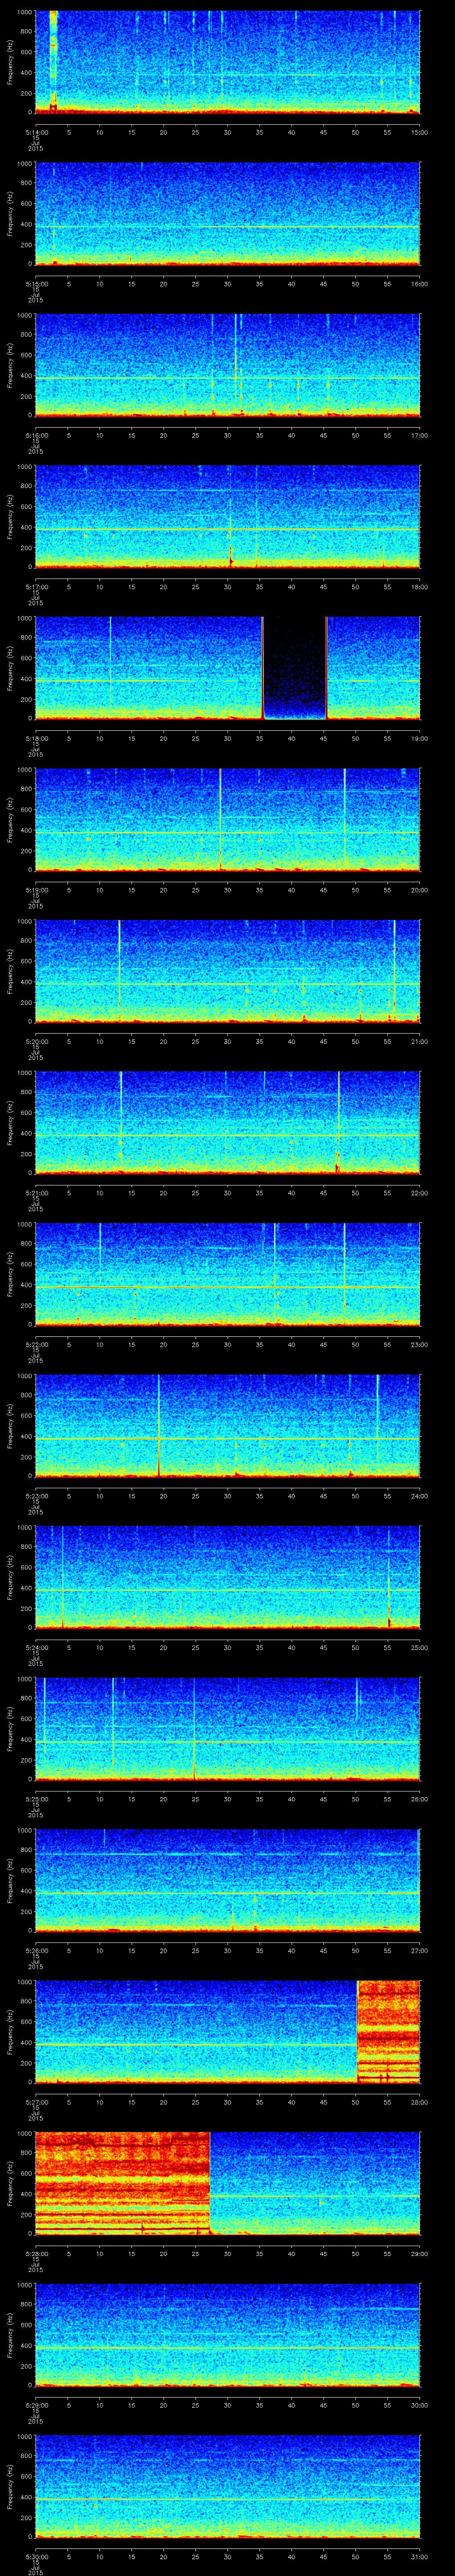Click the 5:29:00 start time label
The width and height of the screenshot is (455, 2576).
pyautogui.click(x=36, y=2405)
